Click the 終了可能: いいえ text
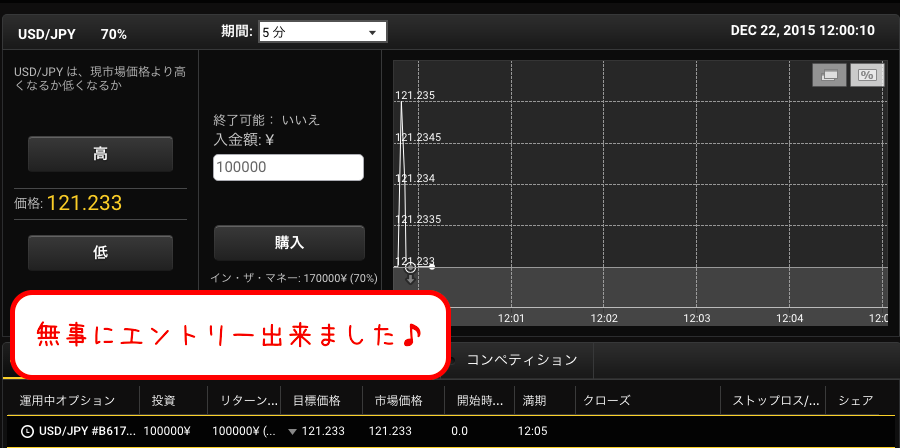This screenshot has height=448, width=900. click(266, 120)
